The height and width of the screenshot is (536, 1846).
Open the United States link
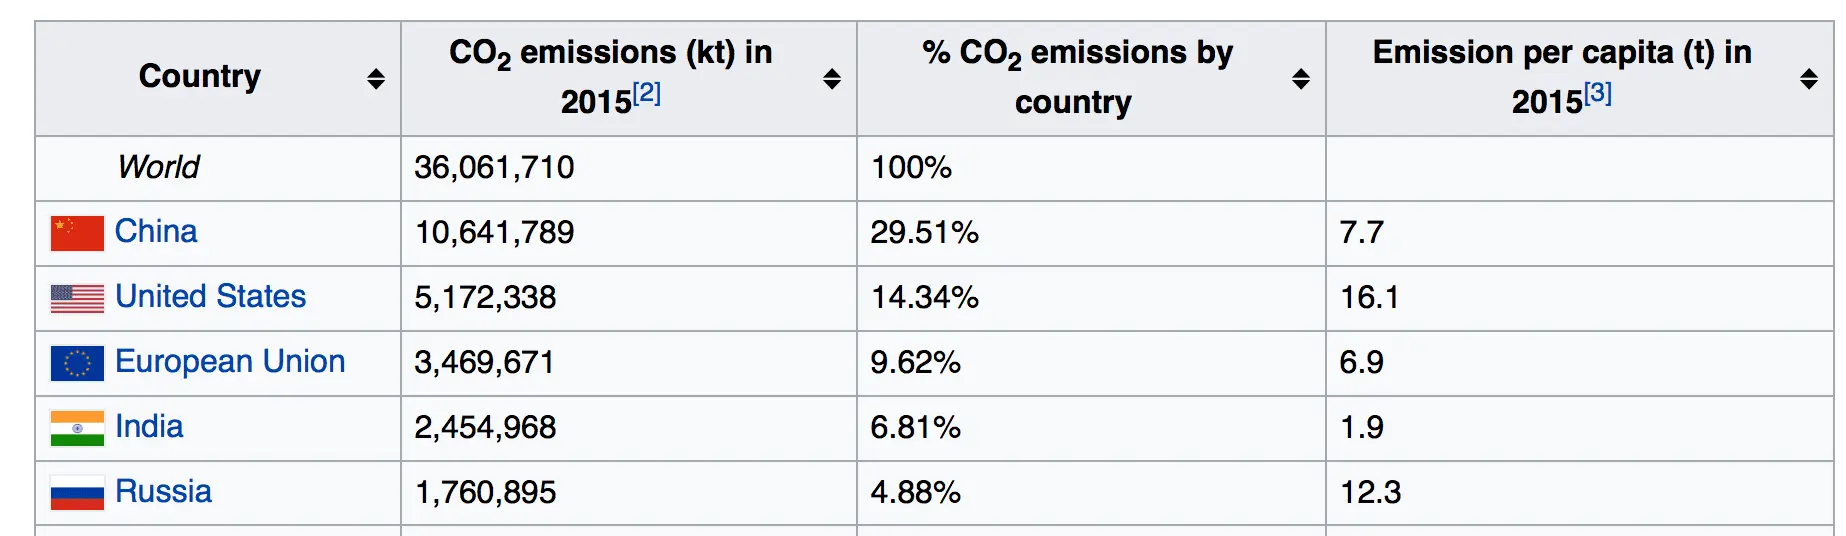pos(210,297)
